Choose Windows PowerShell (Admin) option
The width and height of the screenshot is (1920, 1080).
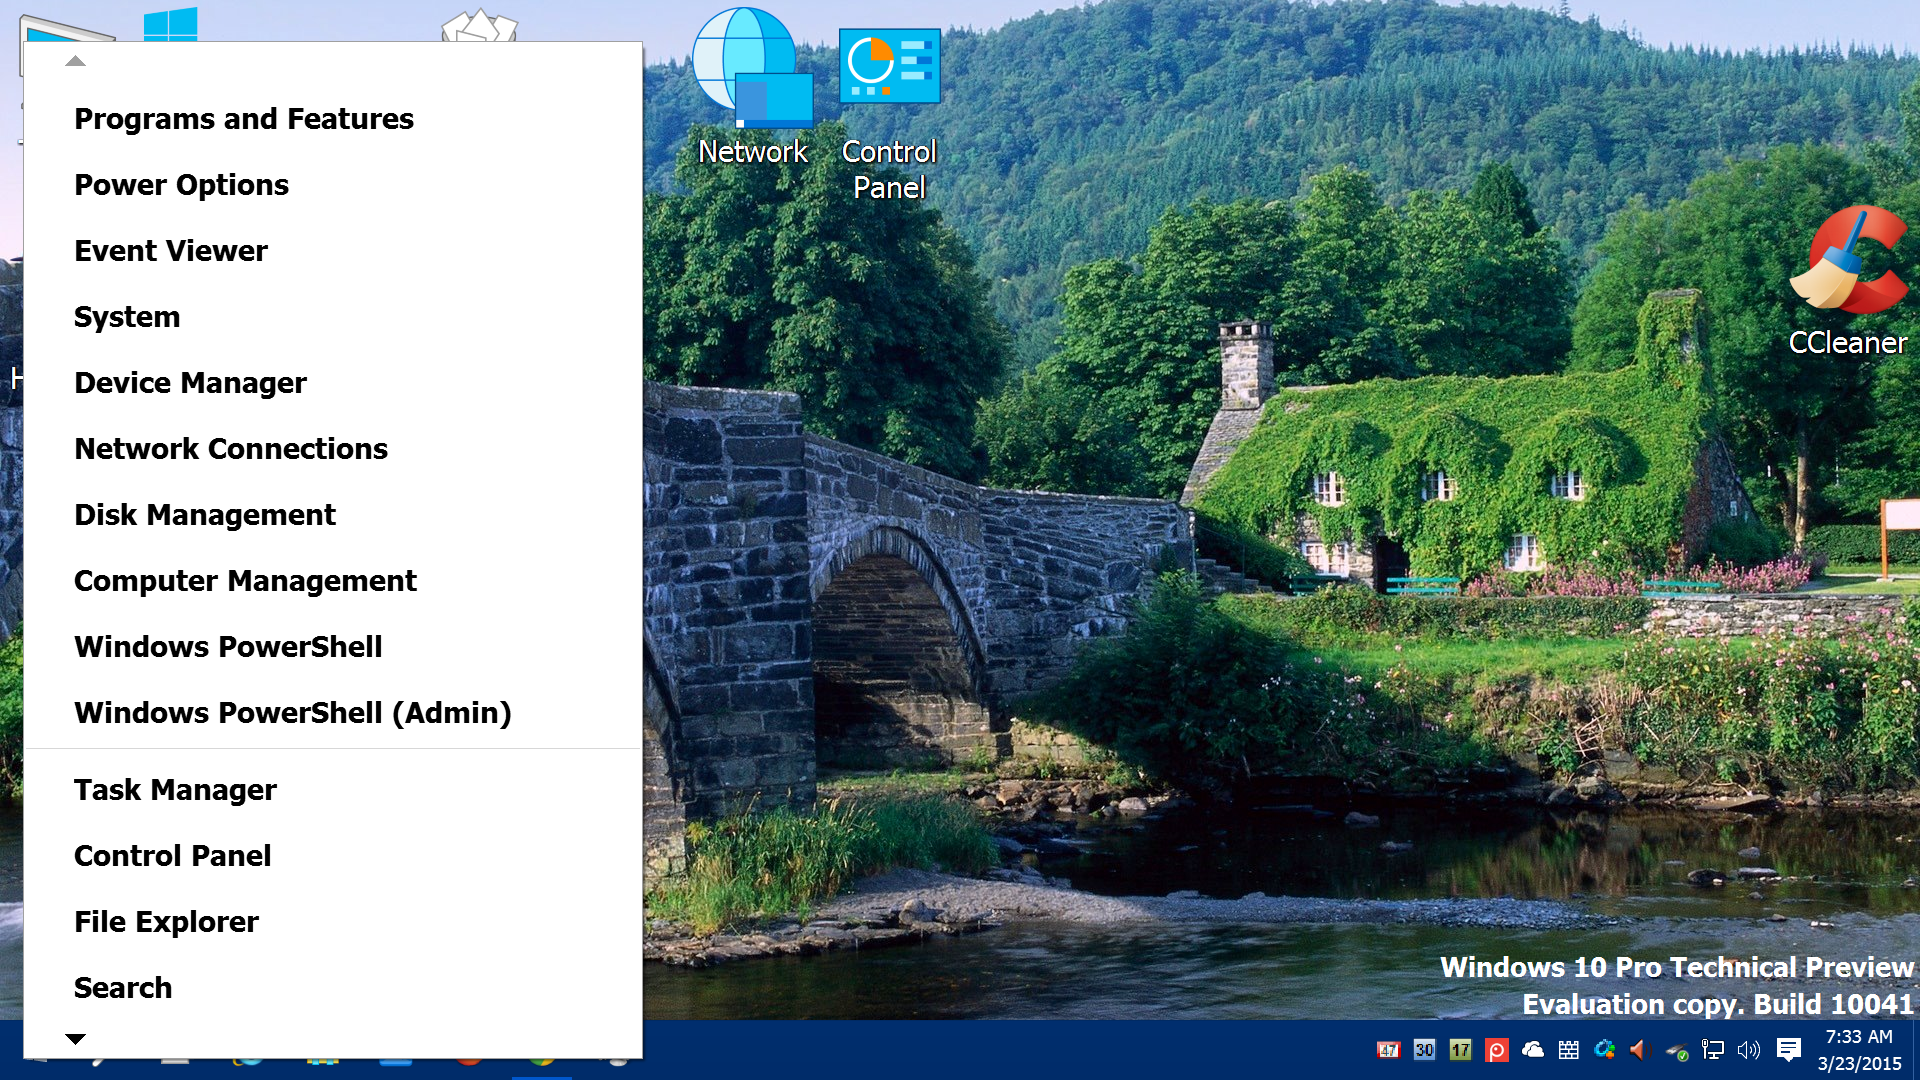[x=292, y=713]
